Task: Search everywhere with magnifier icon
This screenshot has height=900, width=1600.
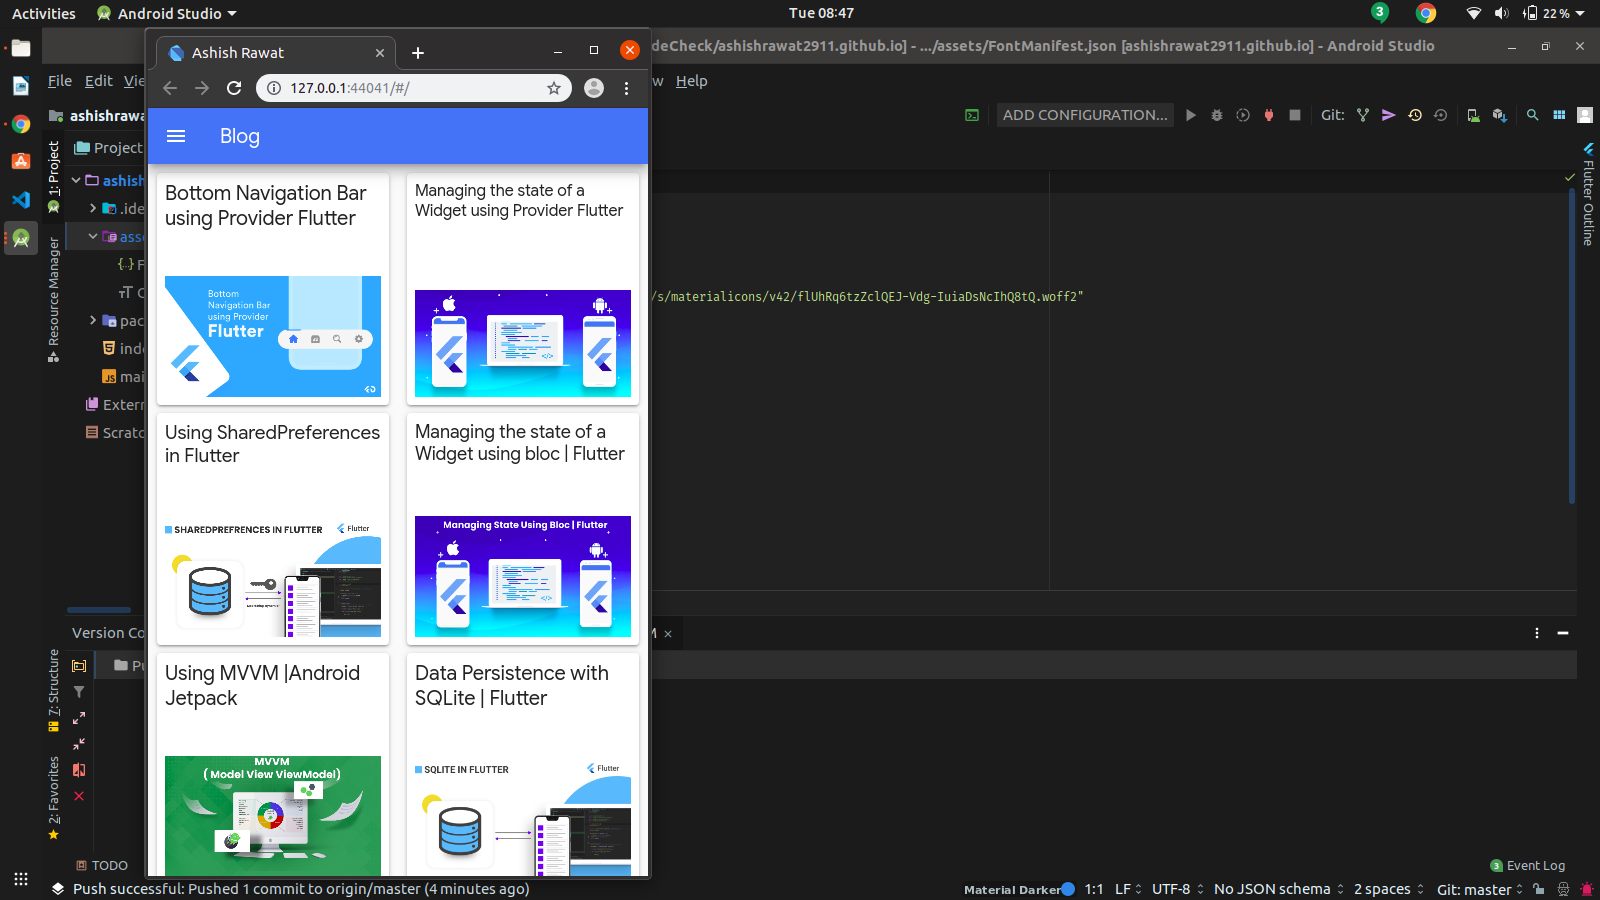Action: [1532, 115]
